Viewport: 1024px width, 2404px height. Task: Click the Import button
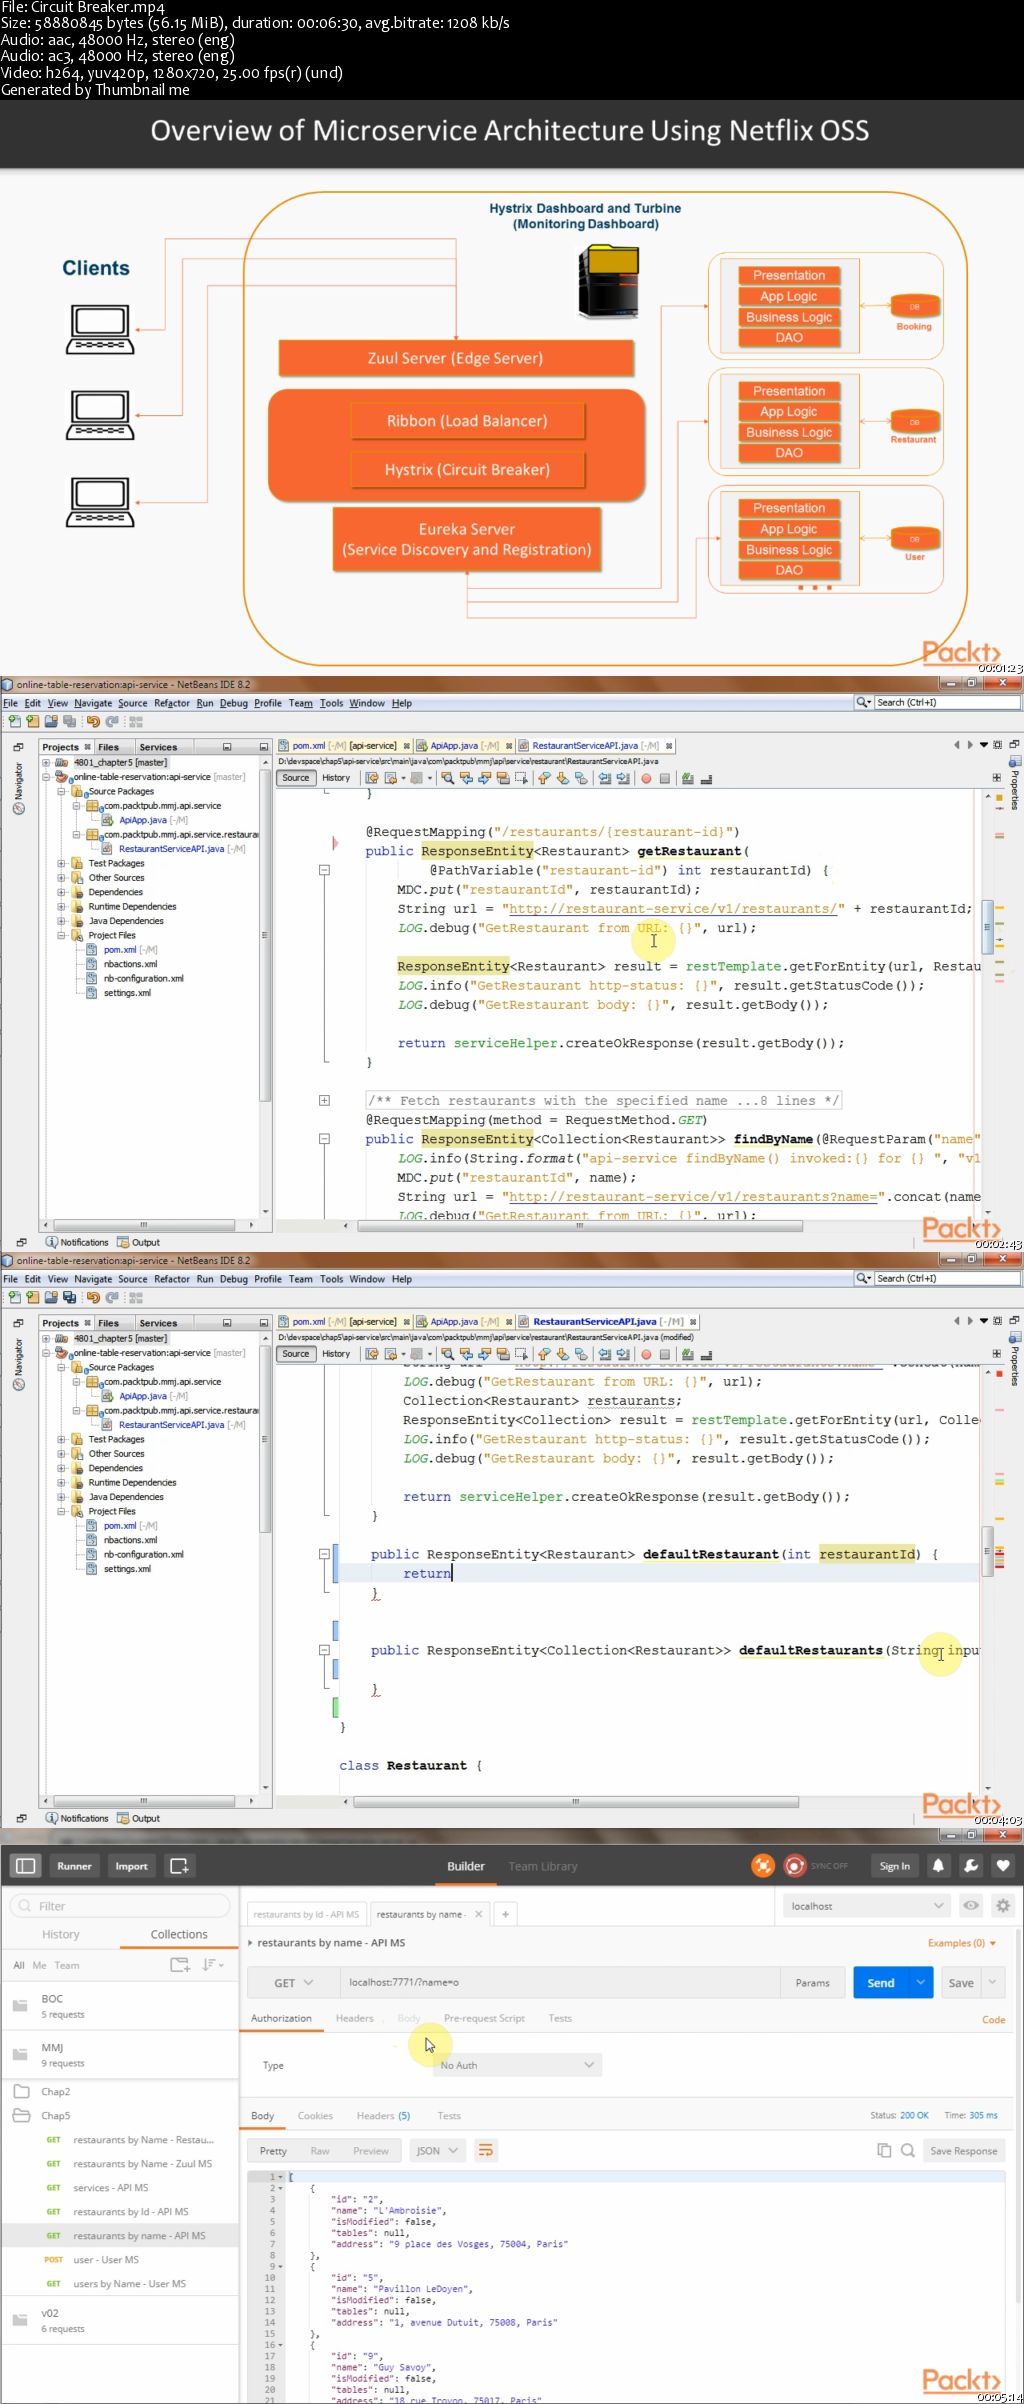coord(131,1866)
